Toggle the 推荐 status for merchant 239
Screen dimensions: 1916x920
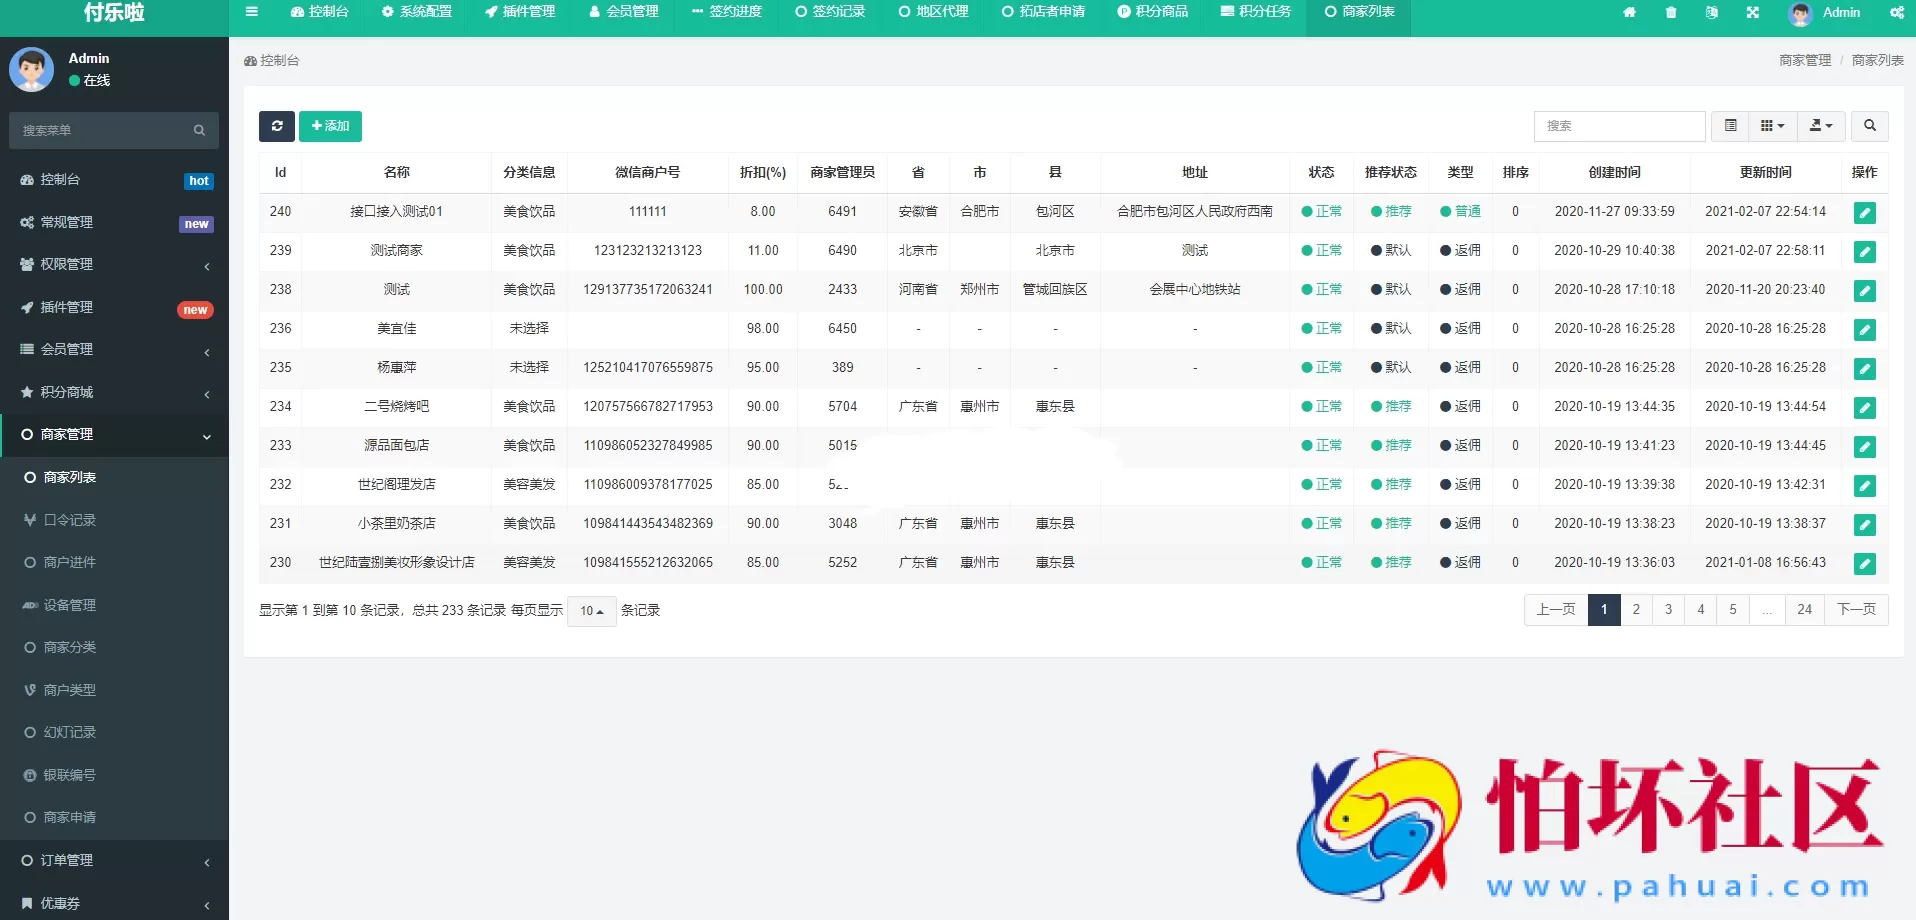(x=1391, y=250)
